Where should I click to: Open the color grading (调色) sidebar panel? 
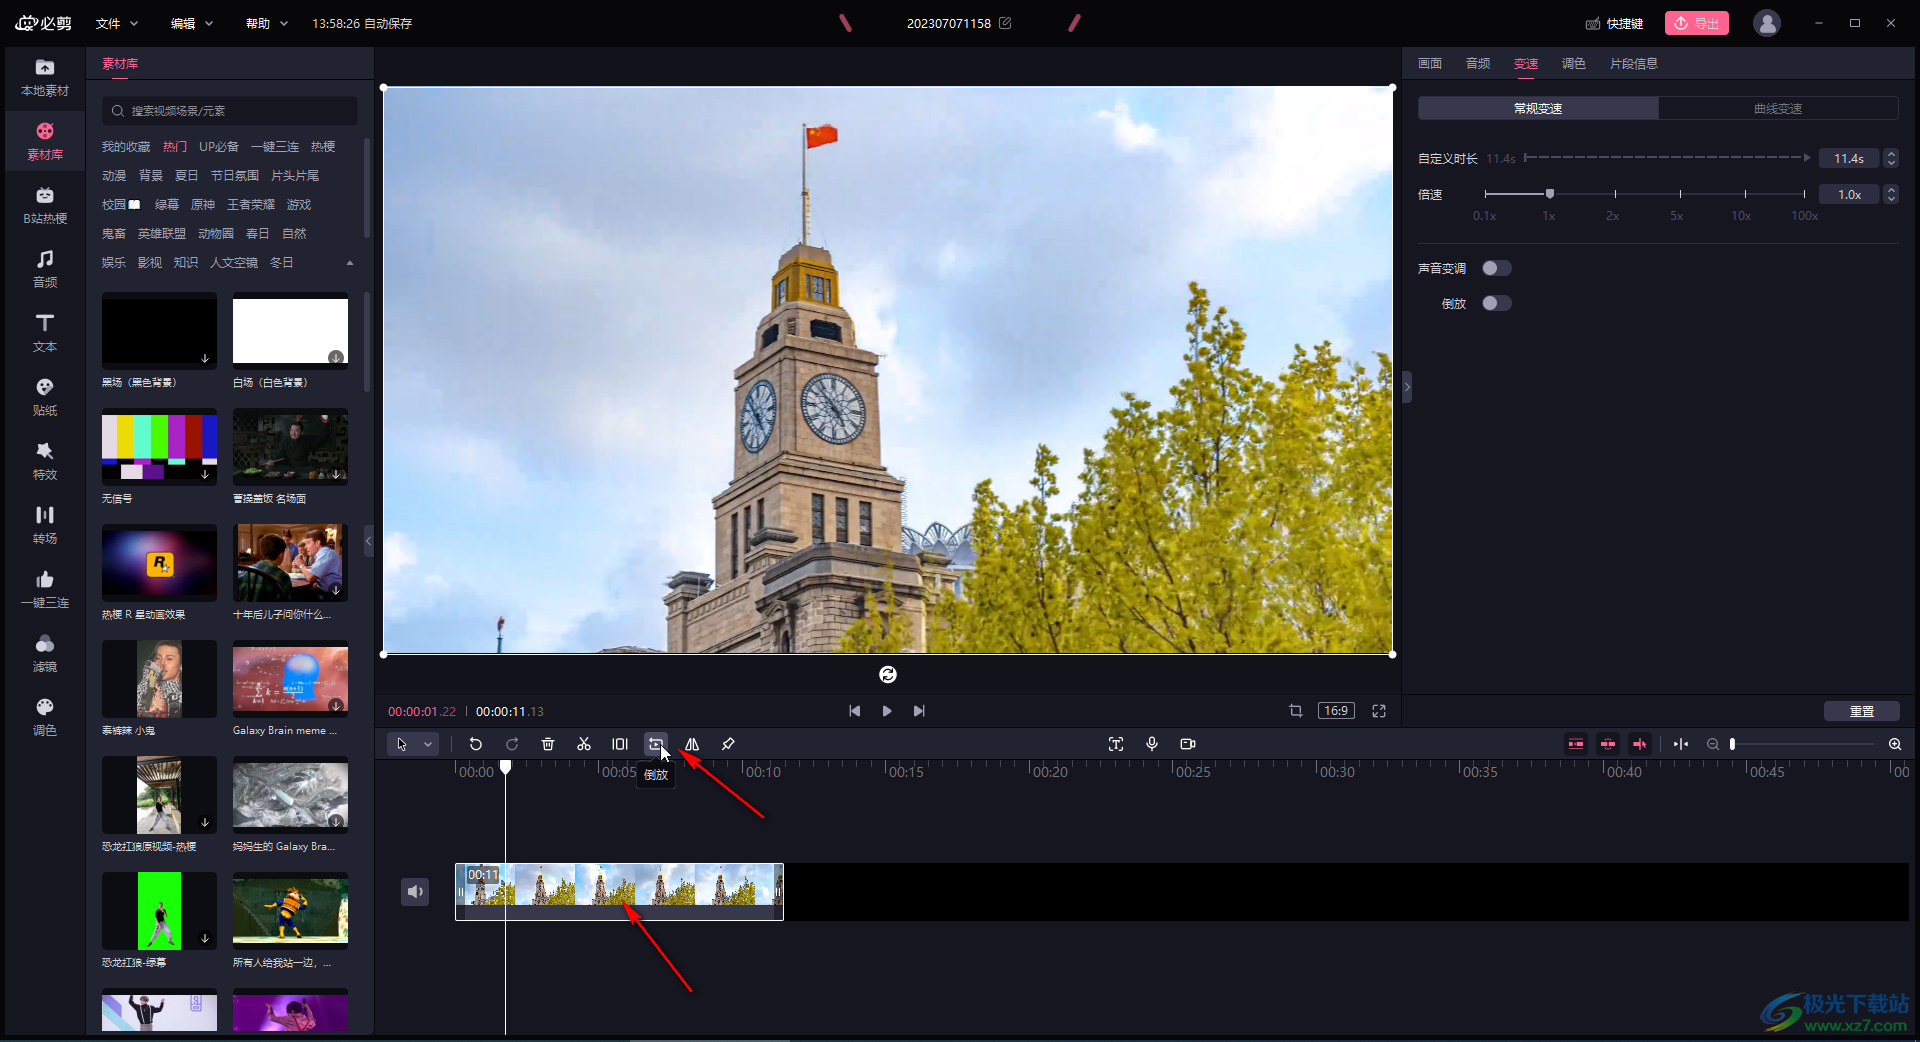45,718
